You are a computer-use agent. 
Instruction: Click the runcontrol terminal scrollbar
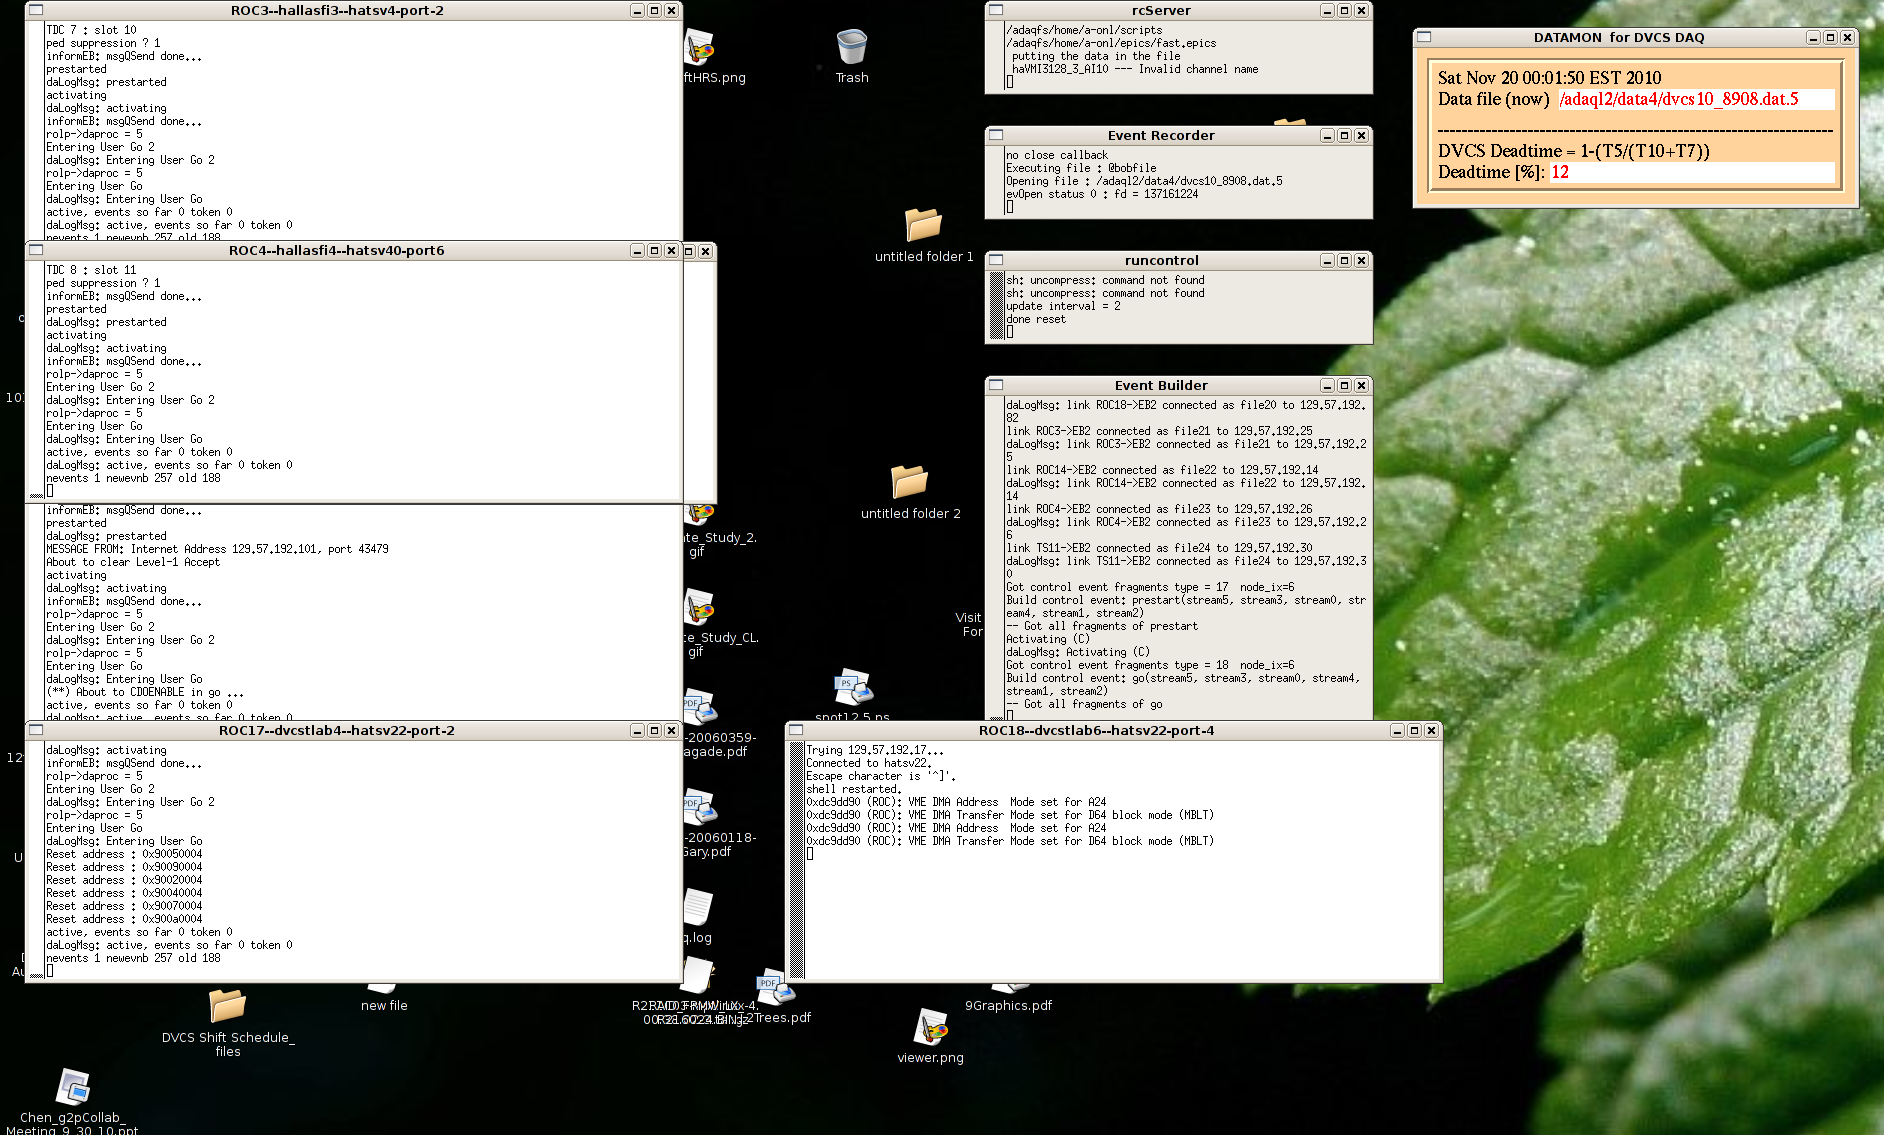click(996, 306)
